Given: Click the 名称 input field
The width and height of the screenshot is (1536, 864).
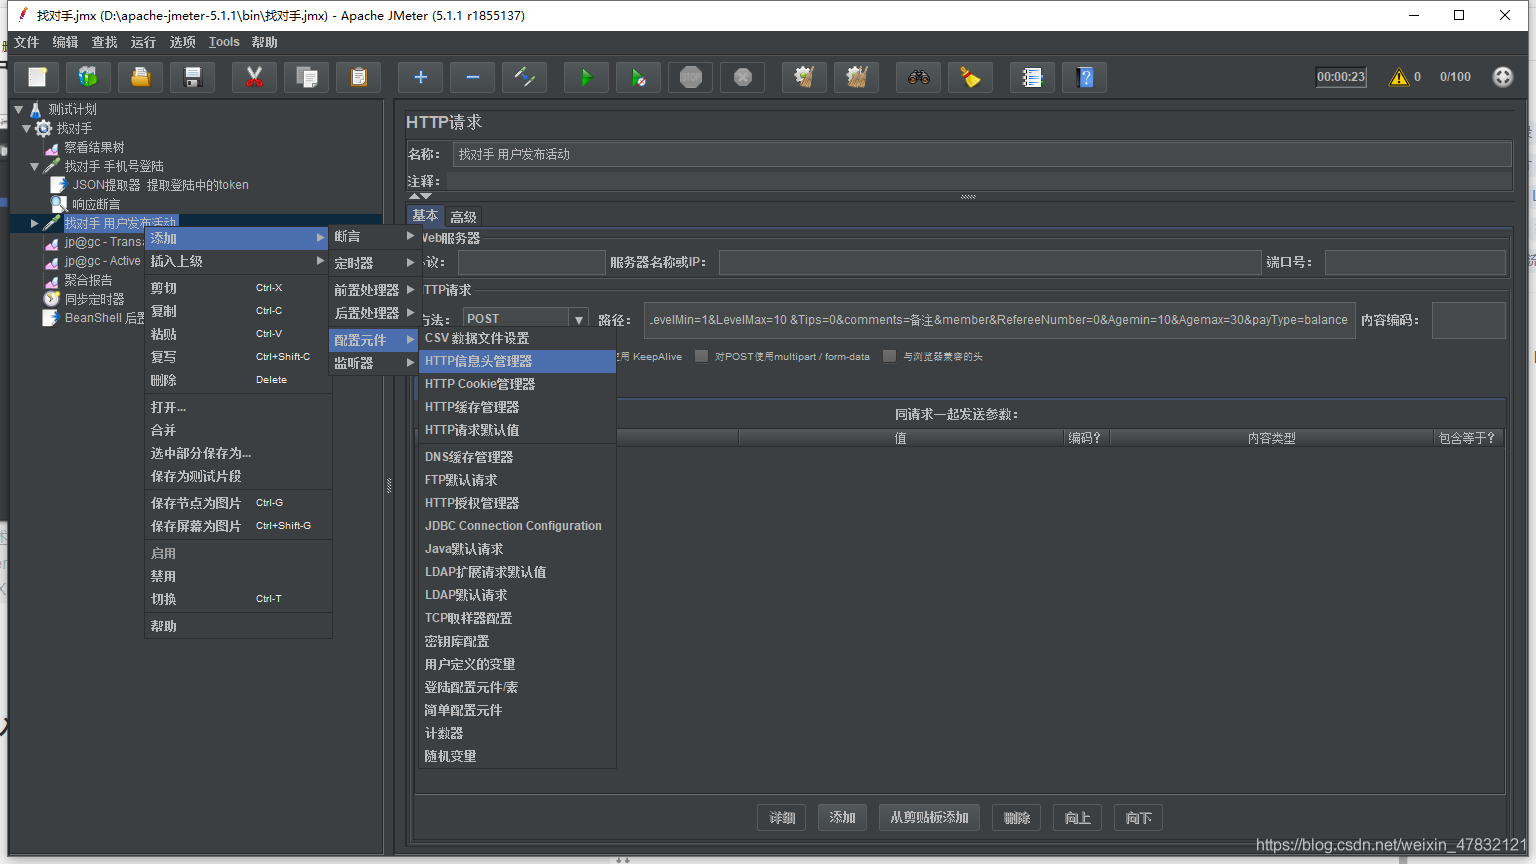Looking at the screenshot, I should point(982,154).
